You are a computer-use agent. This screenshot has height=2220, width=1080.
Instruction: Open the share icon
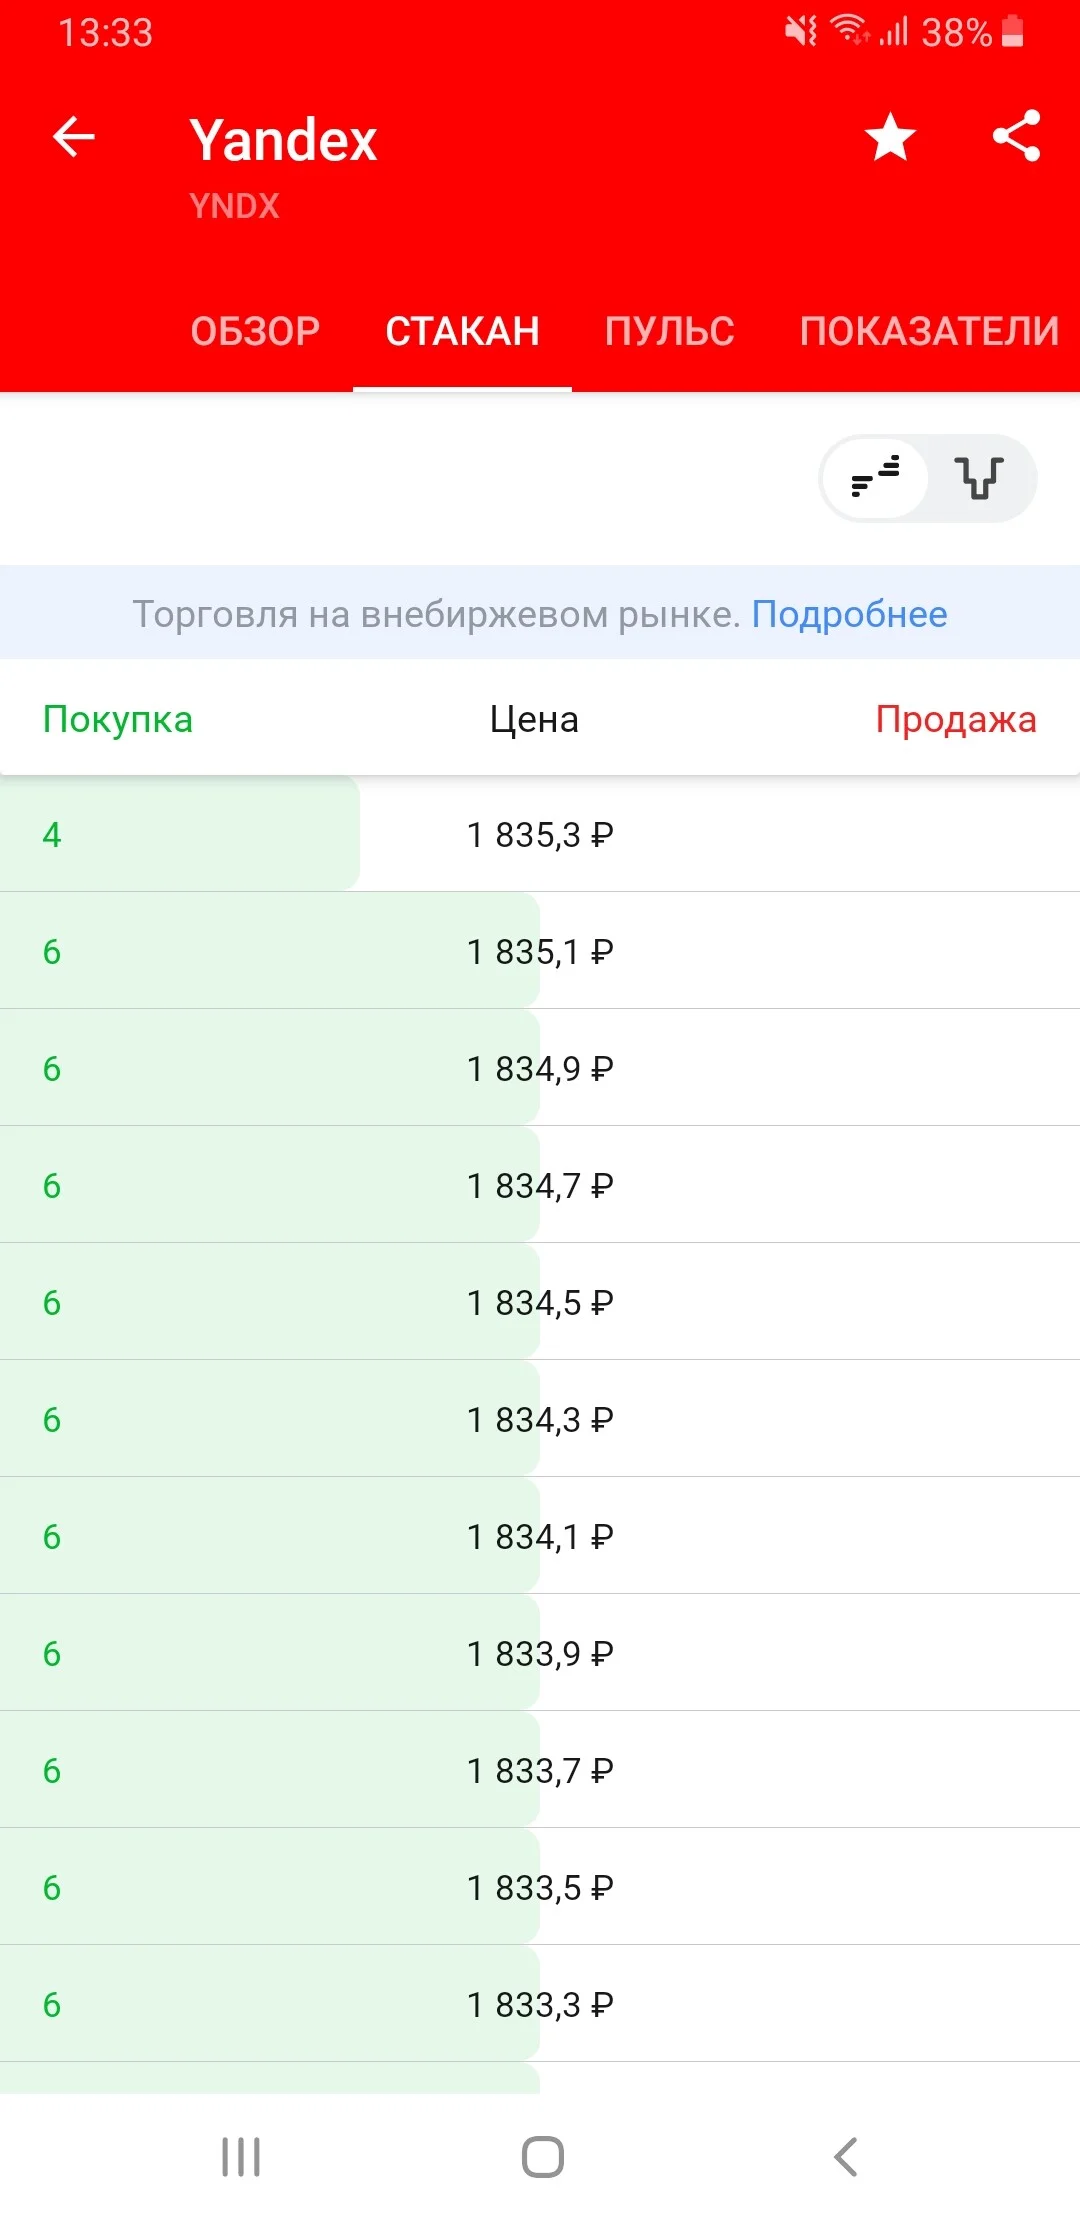(x=1016, y=136)
